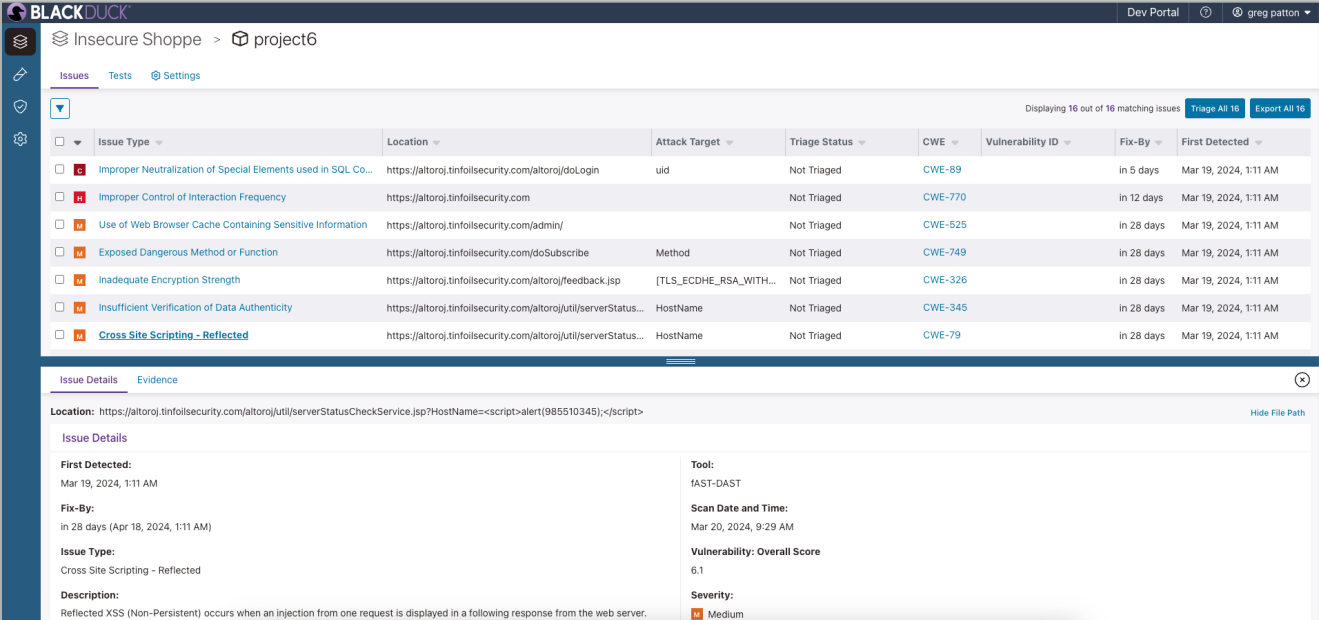The width and height of the screenshot is (1319, 620).
Task: Open the greg patton user dropdown
Action: tap(1270, 12)
